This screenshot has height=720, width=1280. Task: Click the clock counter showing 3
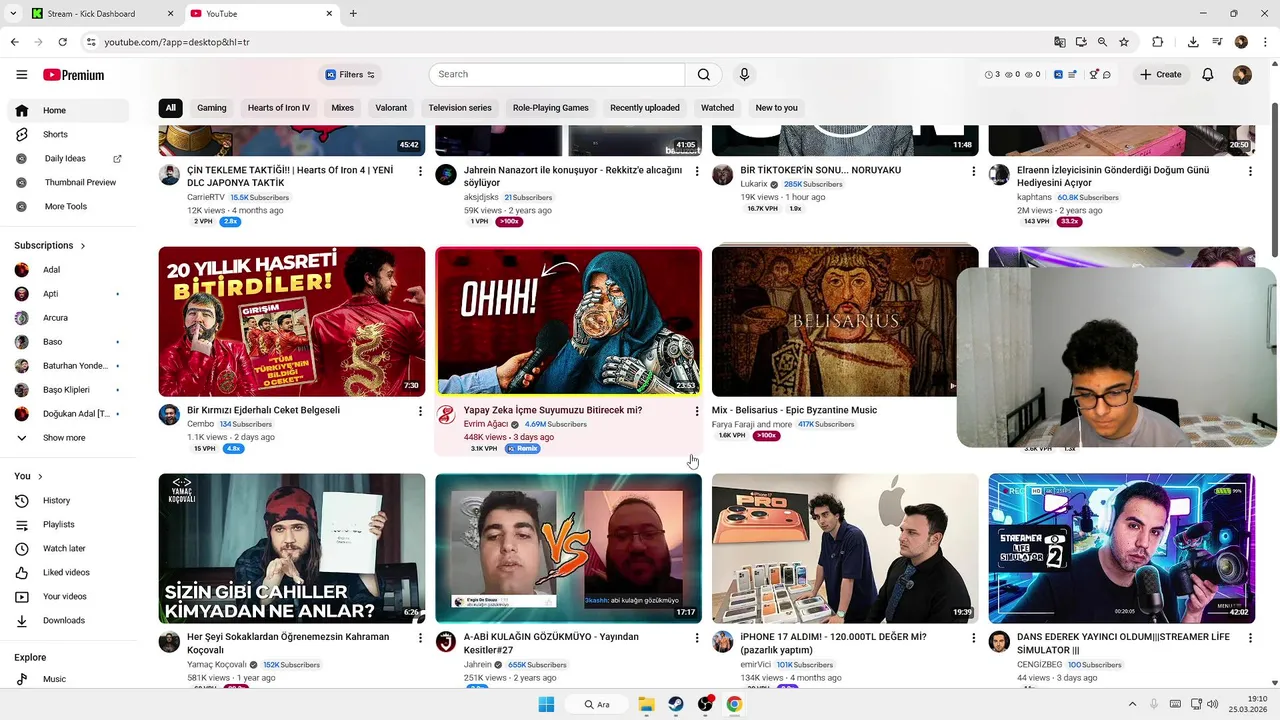pos(992,75)
